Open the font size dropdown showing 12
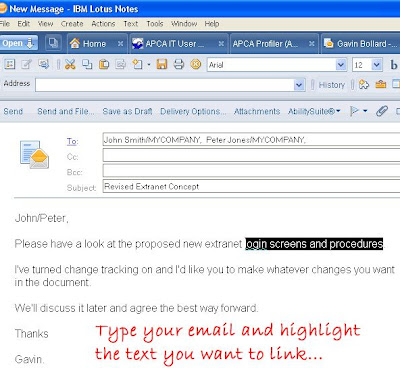The width and height of the screenshot is (400, 368). (x=376, y=65)
